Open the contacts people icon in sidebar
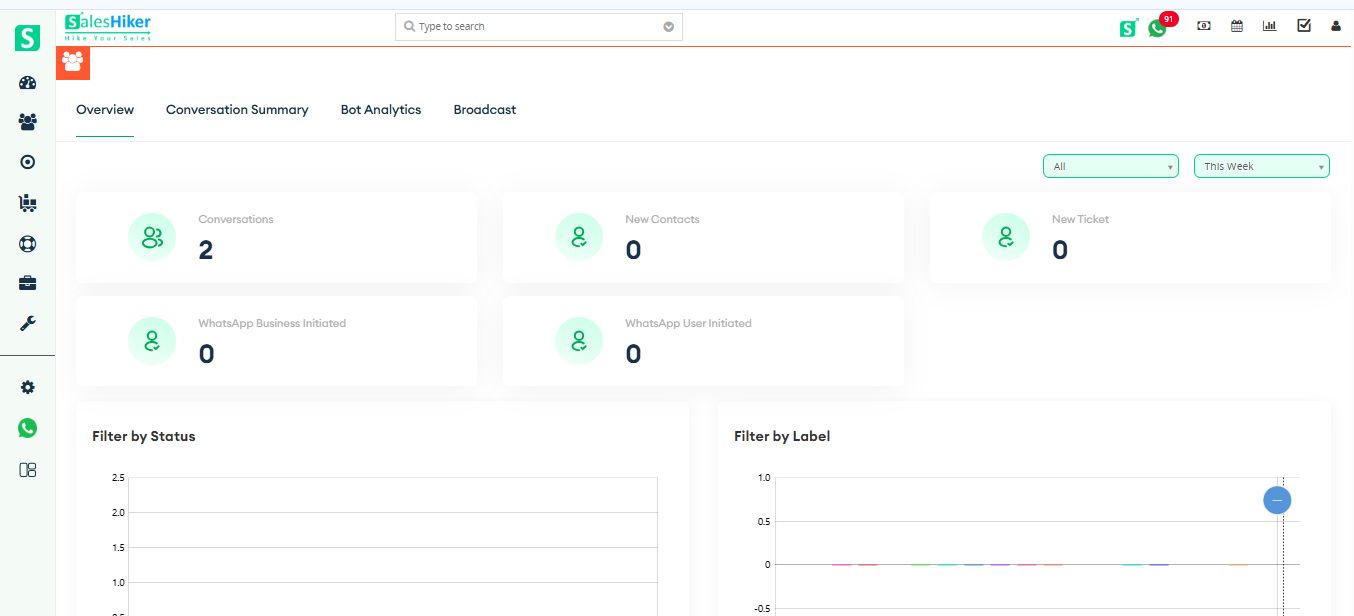The image size is (1354, 616). 27,120
